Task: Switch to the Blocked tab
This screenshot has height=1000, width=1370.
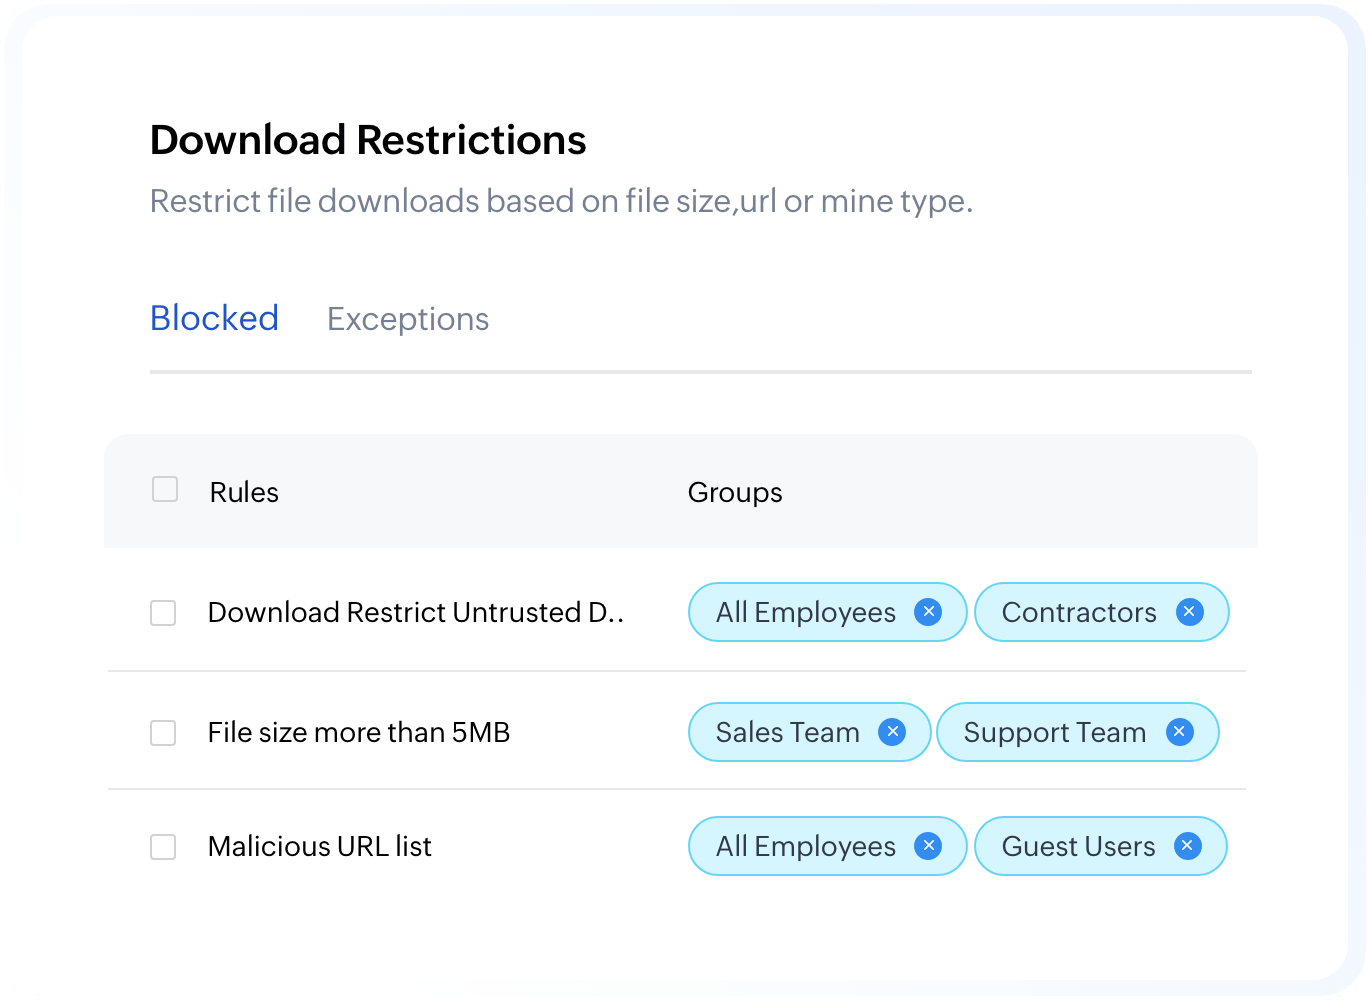Action: pyautogui.click(x=214, y=318)
